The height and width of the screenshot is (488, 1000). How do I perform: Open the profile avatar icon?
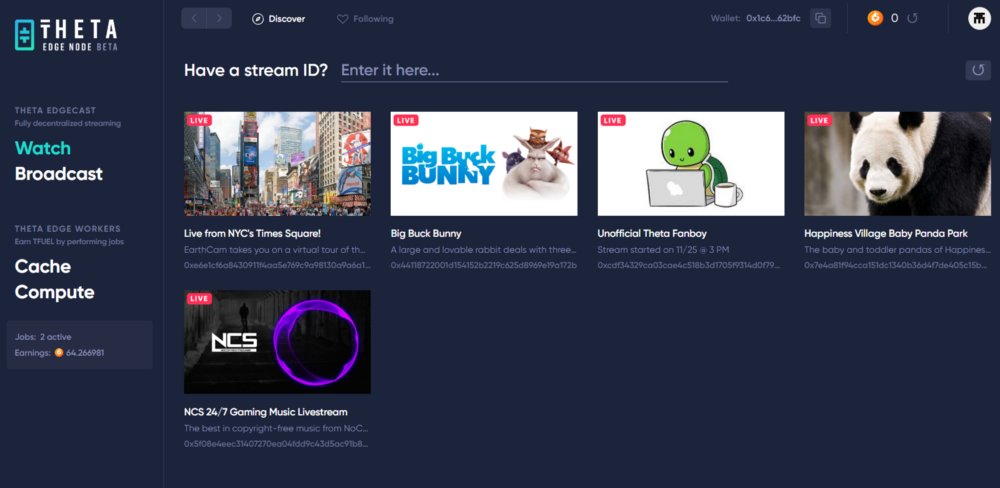(979, 18)
